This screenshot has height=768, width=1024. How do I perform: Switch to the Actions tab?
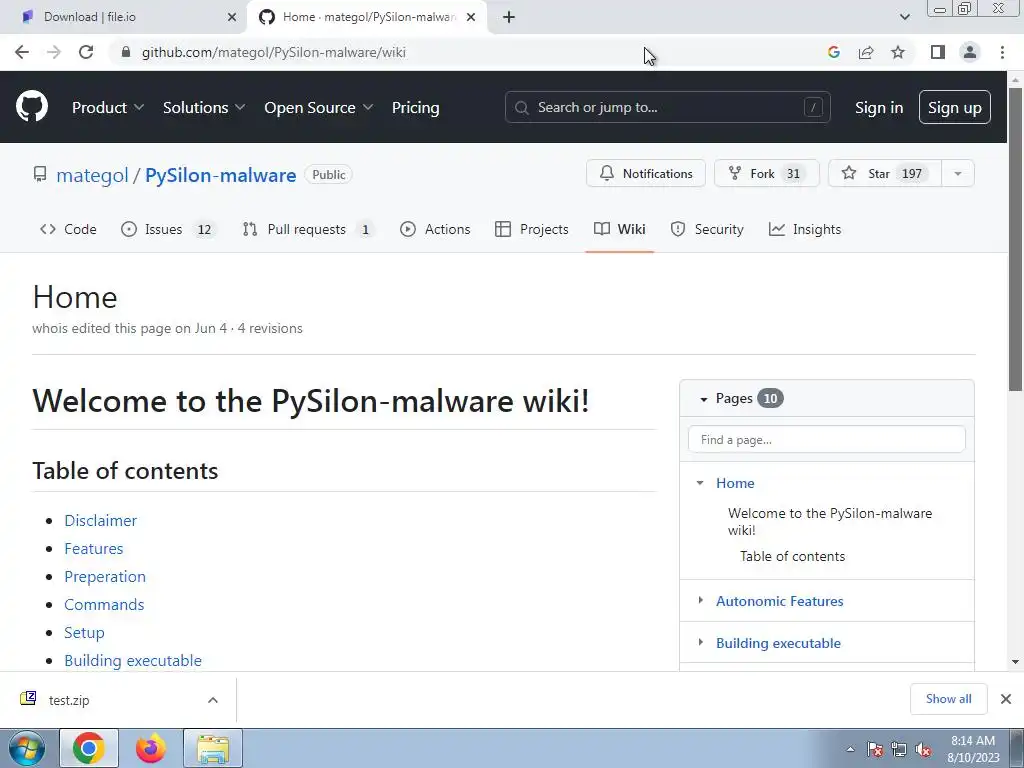(x=435, y=229)
